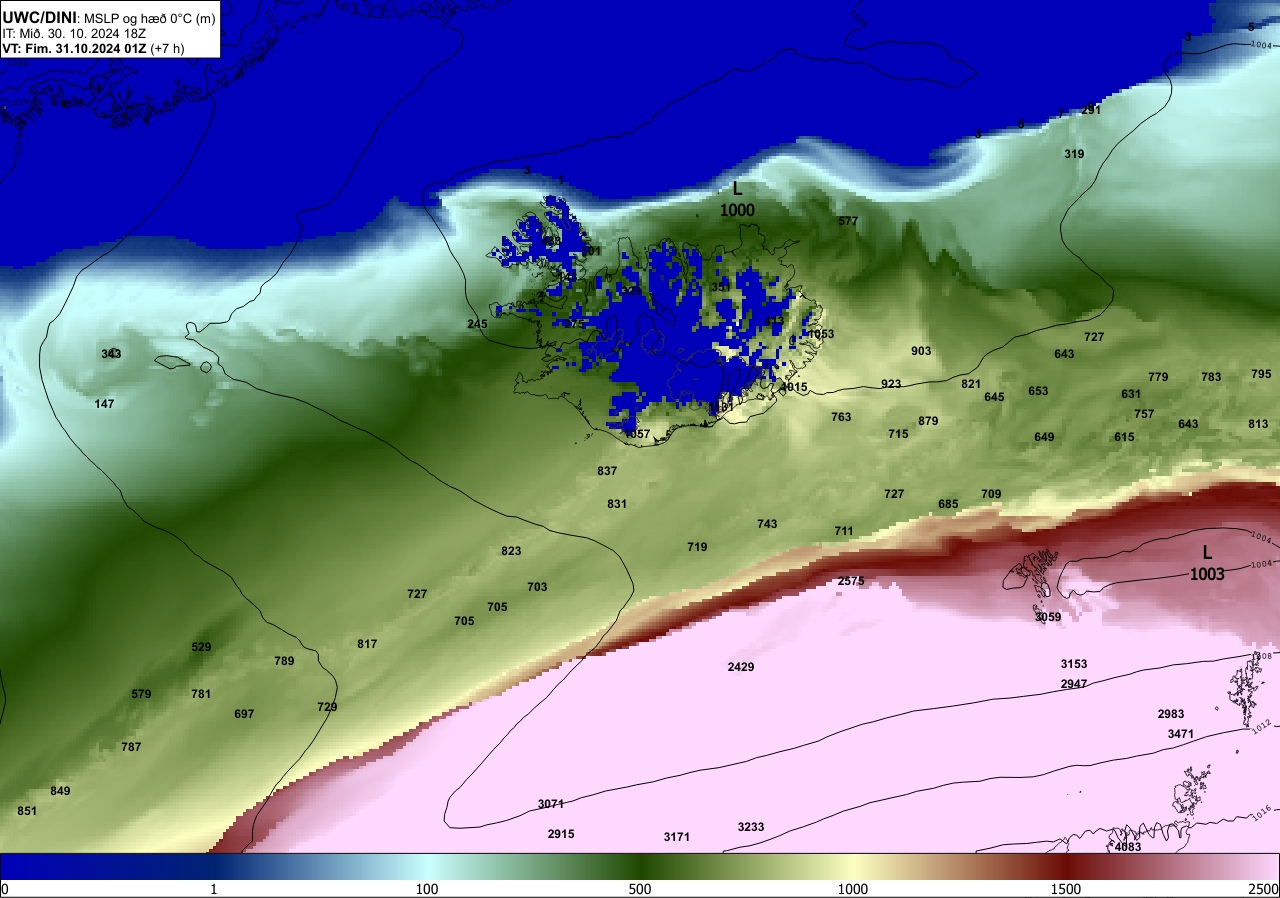The width and height of the screenshot is (1280, 898).
Task: Click the height value 697
Action: pyautogui.click(x=244, y=714)
